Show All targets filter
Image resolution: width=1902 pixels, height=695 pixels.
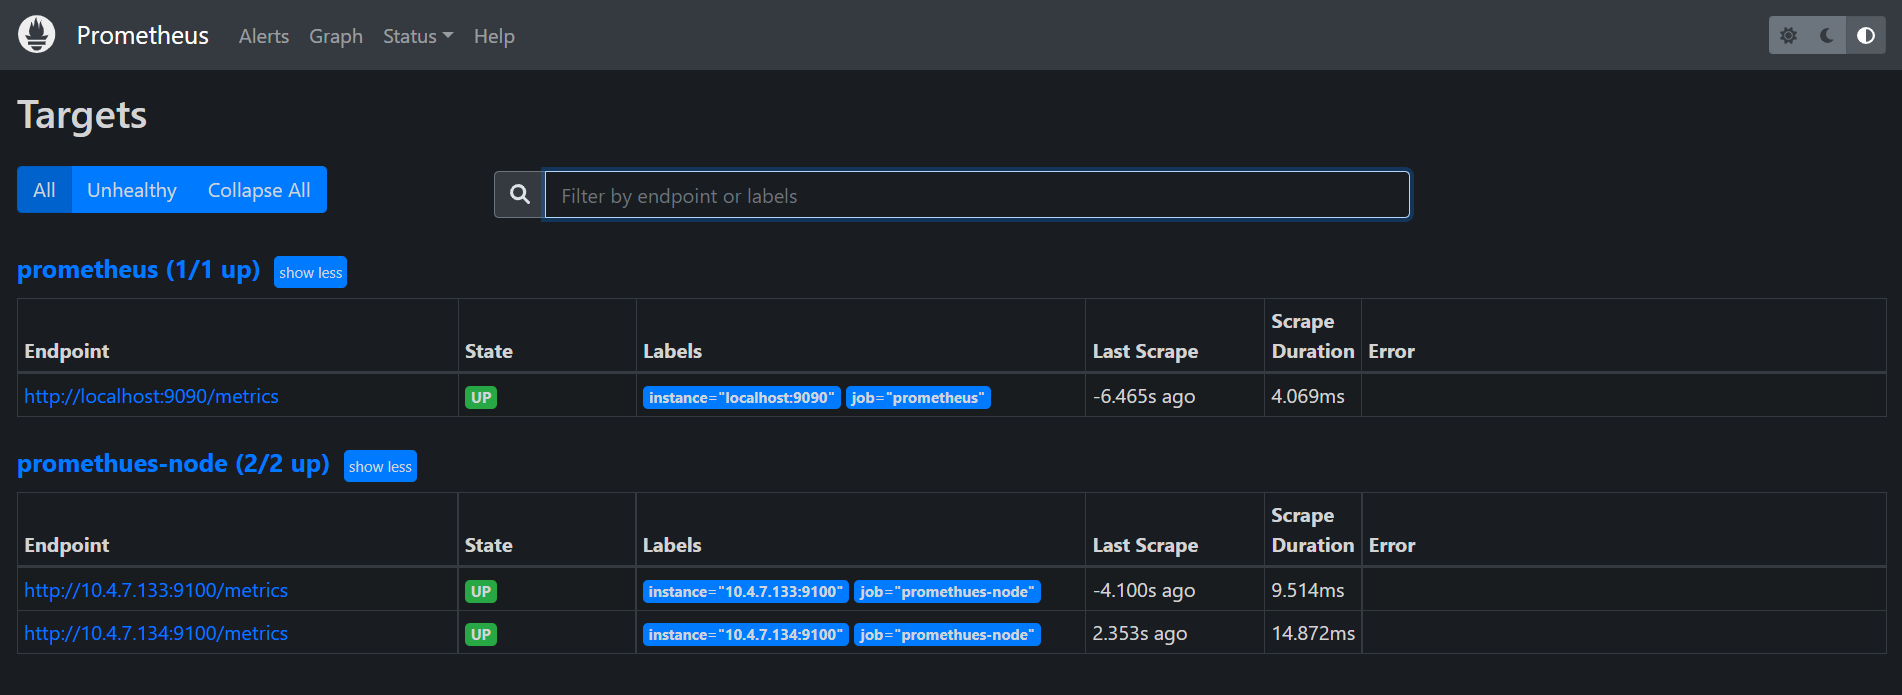44,190
